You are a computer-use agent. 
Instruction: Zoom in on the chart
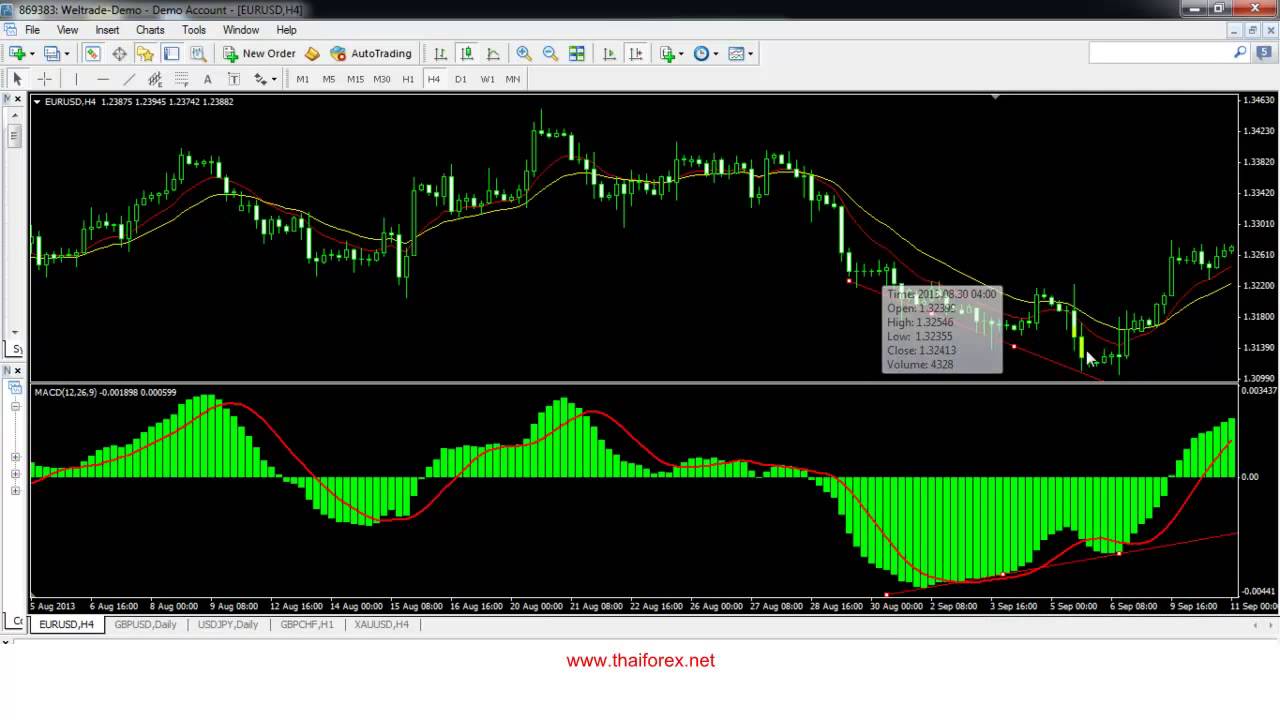tap(524, 53)
